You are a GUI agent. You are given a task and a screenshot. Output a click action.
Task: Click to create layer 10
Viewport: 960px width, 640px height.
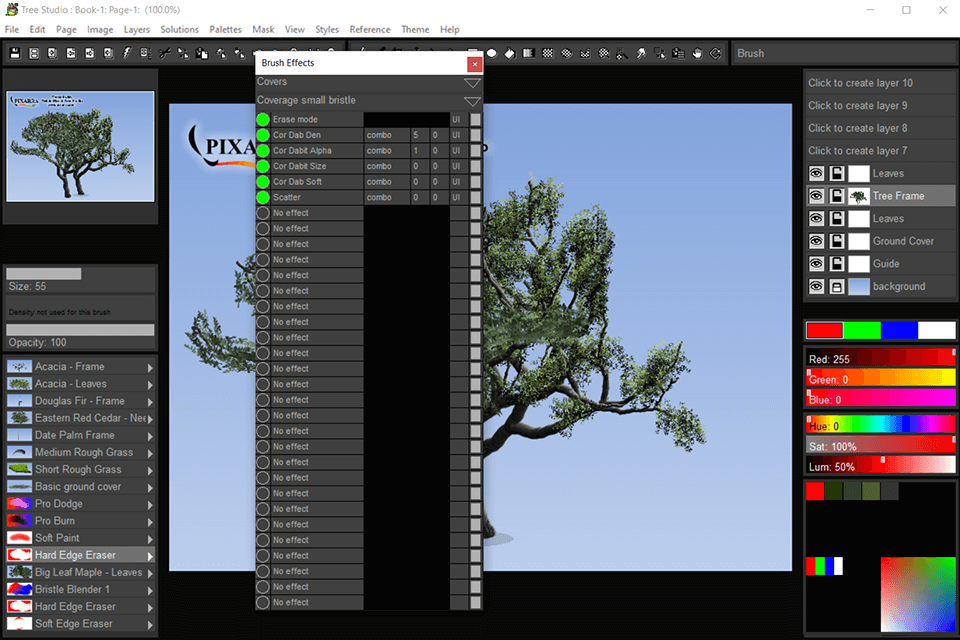[x=879, y=83]
